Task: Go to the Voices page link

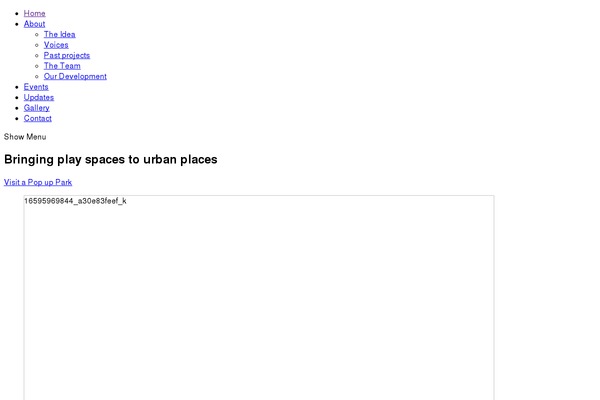Action: click(x=56, y=45)
